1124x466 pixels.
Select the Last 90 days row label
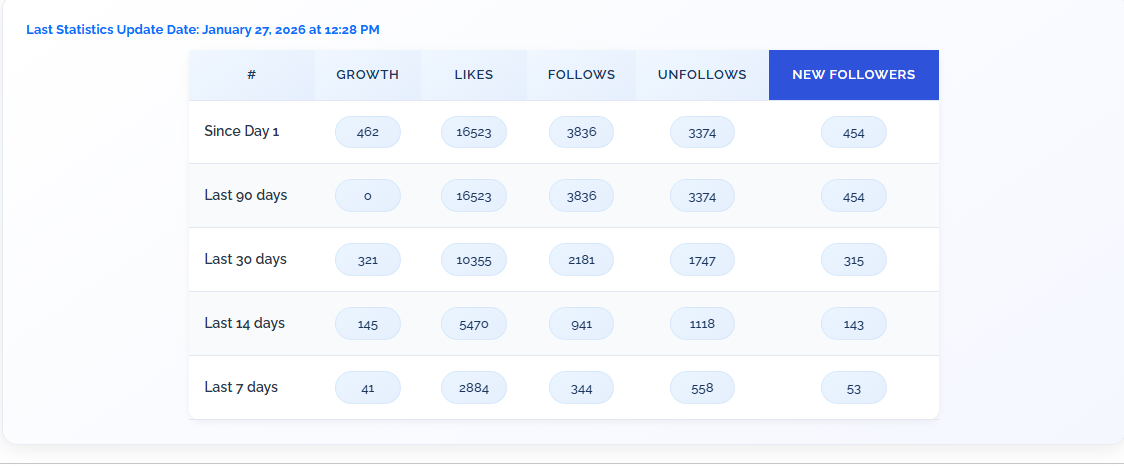pyautogui.click(x=246, y=195)
